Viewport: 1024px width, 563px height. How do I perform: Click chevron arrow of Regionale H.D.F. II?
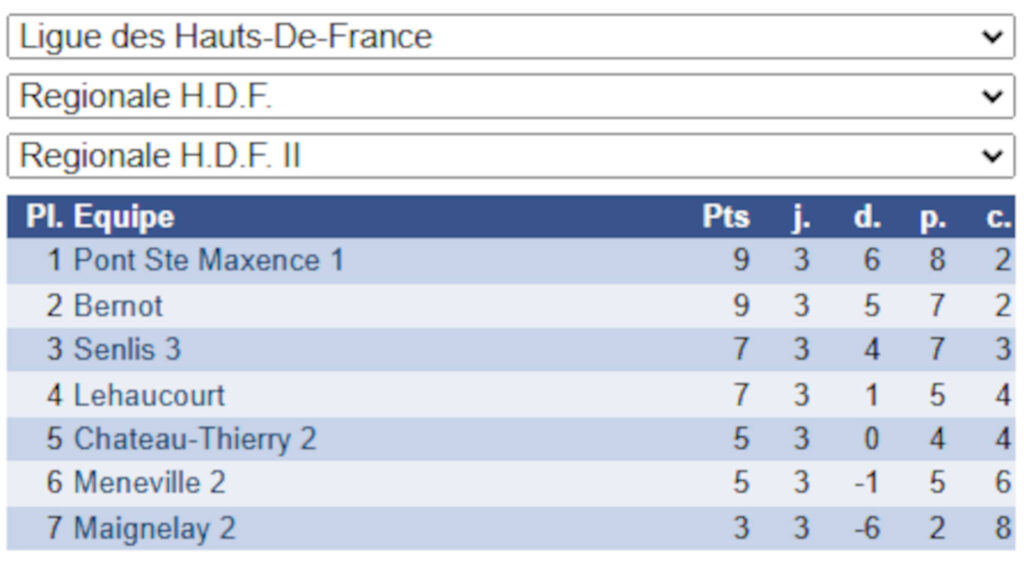coord(992,155)
